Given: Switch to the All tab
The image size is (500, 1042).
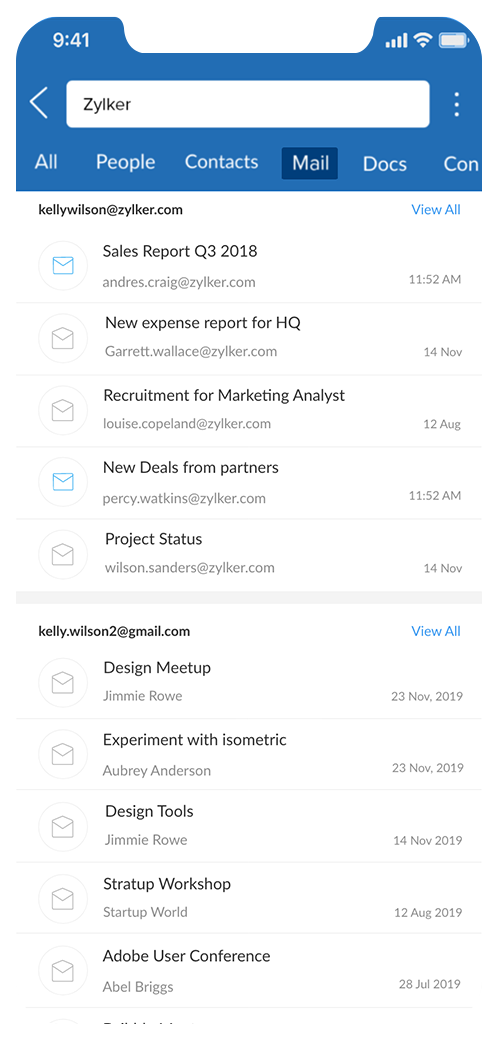Looking at the screenshot, I should tap(46, 162).
